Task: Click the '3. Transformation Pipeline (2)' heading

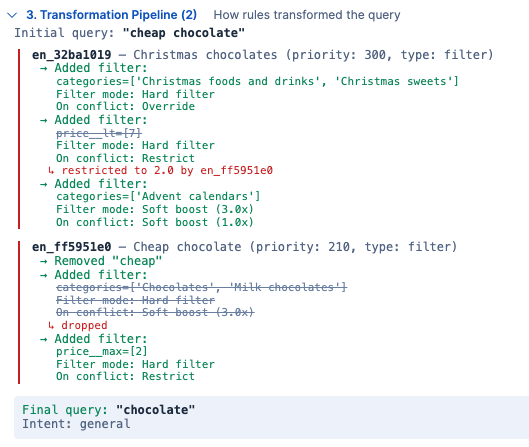Action: click(111, 15)
